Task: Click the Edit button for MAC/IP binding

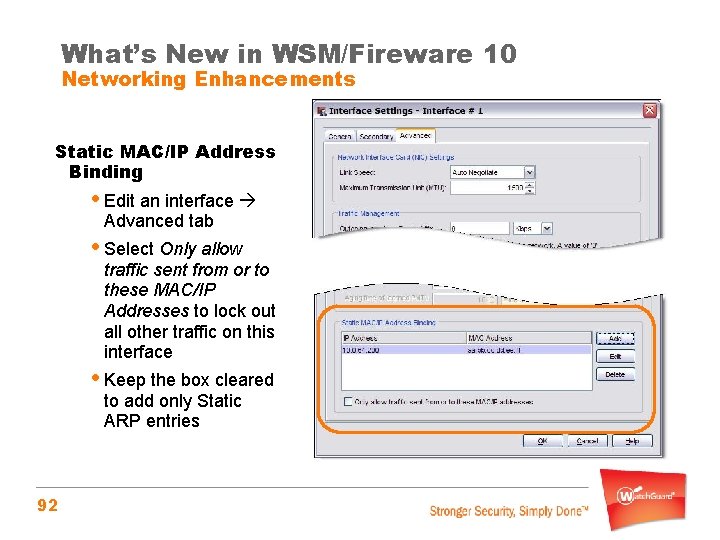Action: [x=615, y=356]
